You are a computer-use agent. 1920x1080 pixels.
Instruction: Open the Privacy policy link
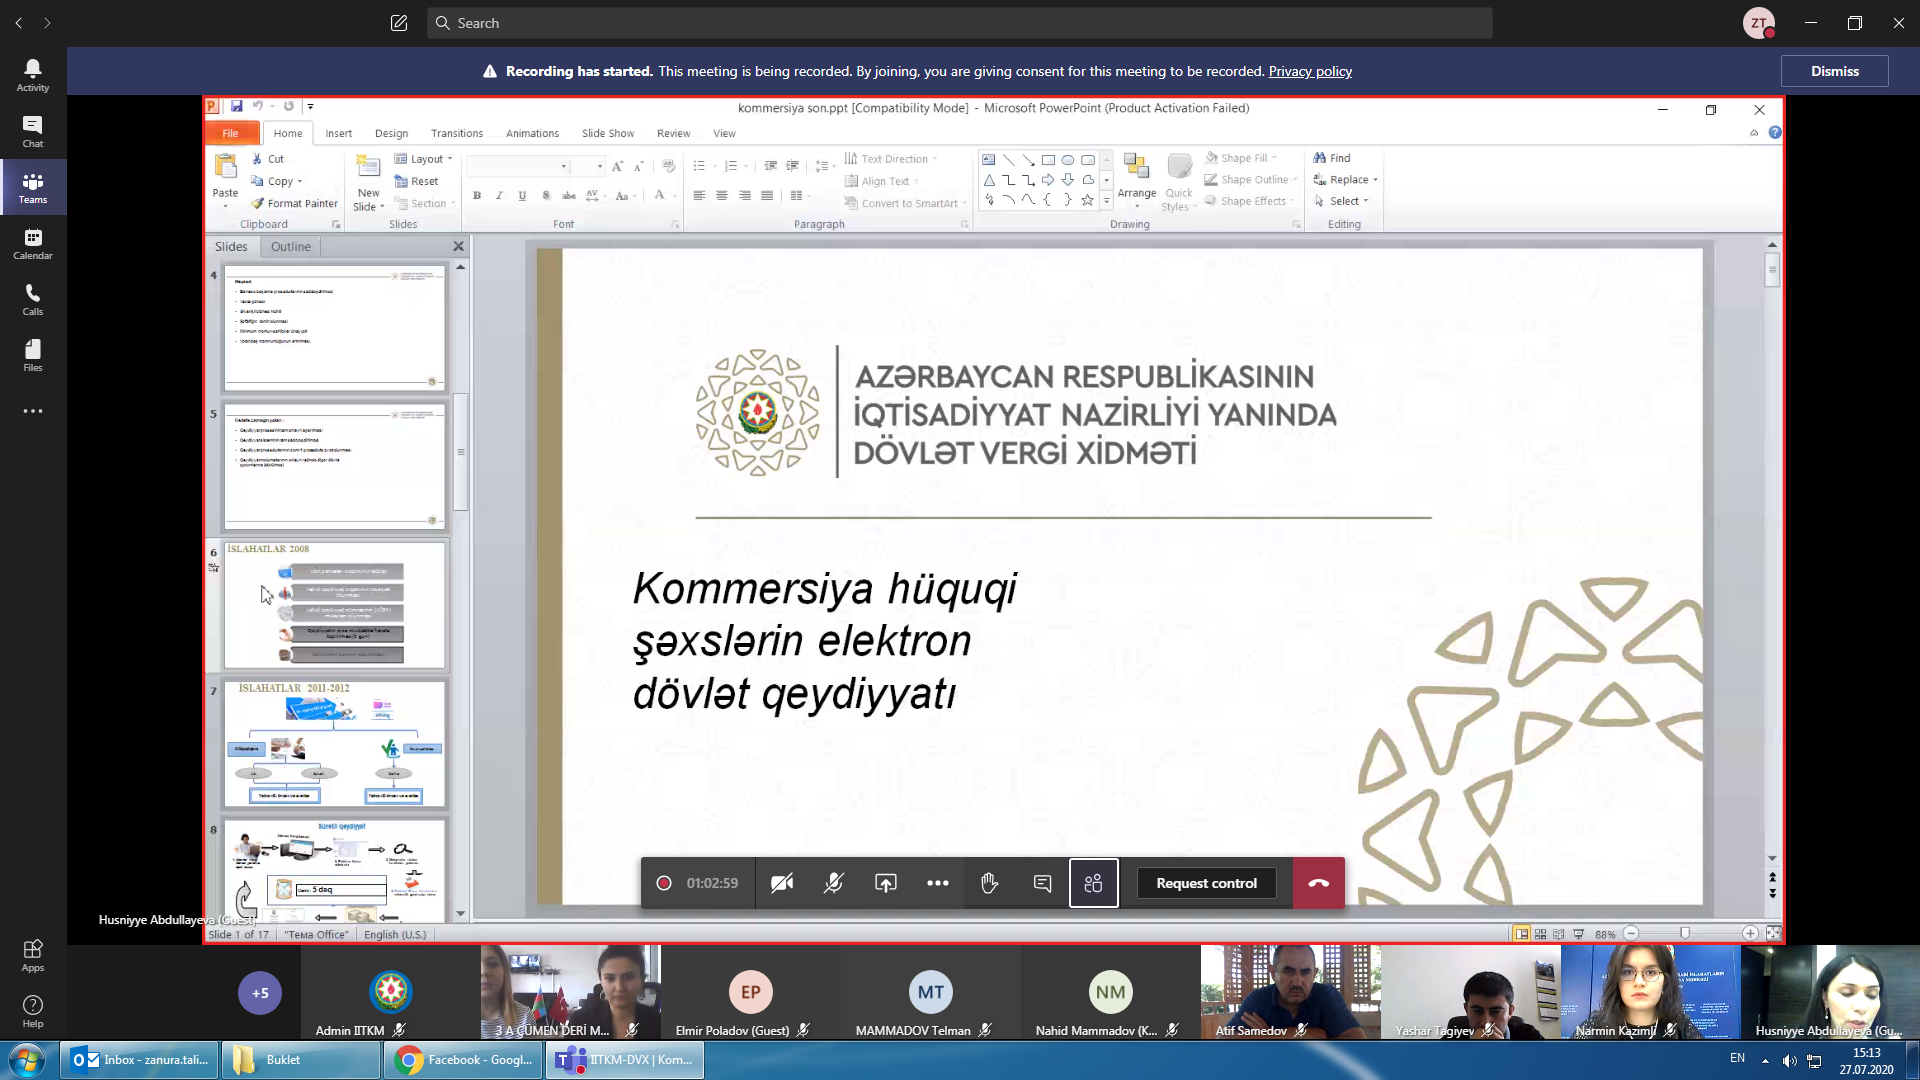pyautogui.click(x=1310, y=71)
